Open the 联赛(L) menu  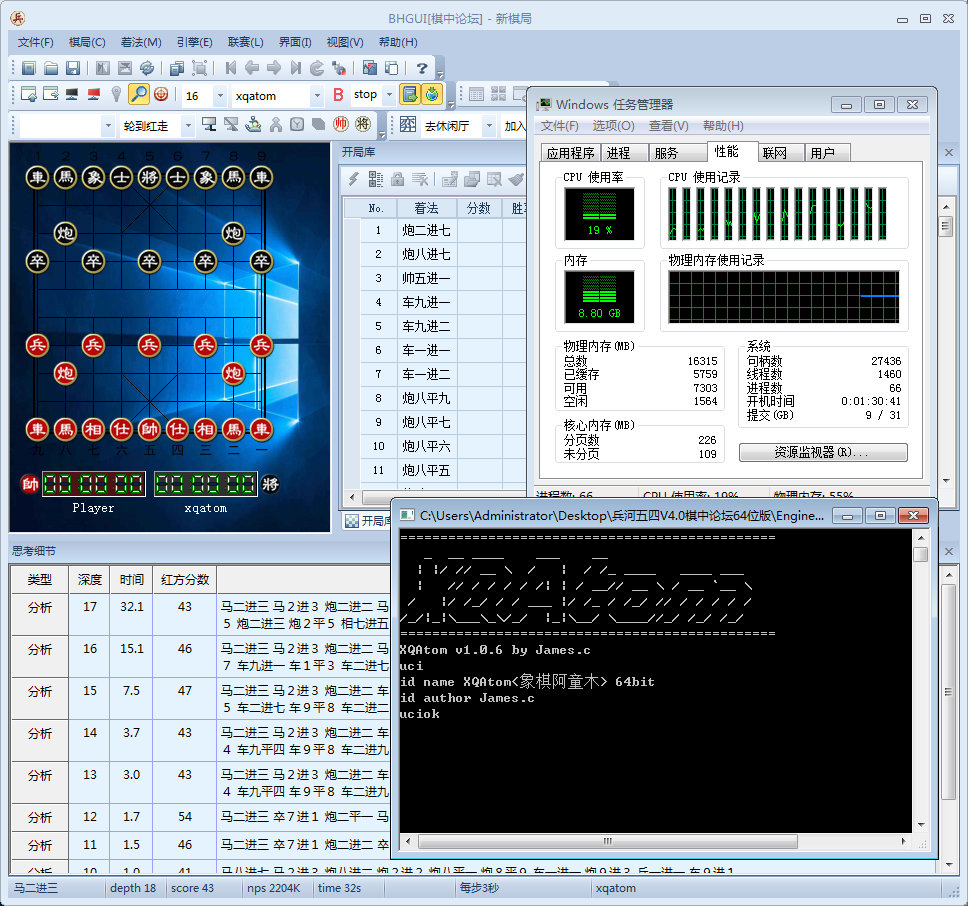246,42
